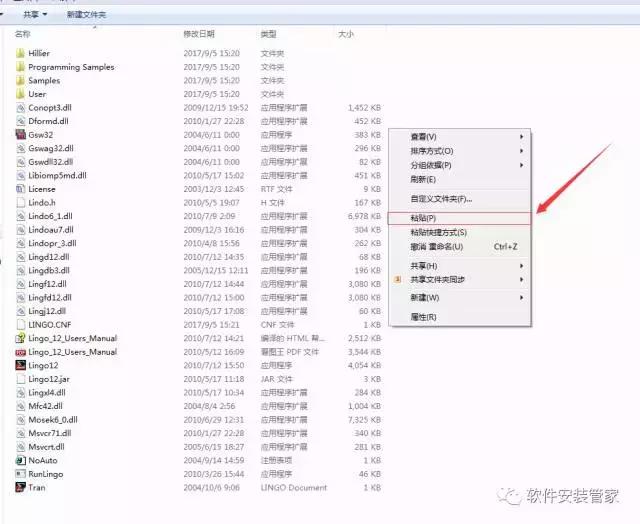Click the User folder icon
The image size is (640, 524).
click(20, 94)
